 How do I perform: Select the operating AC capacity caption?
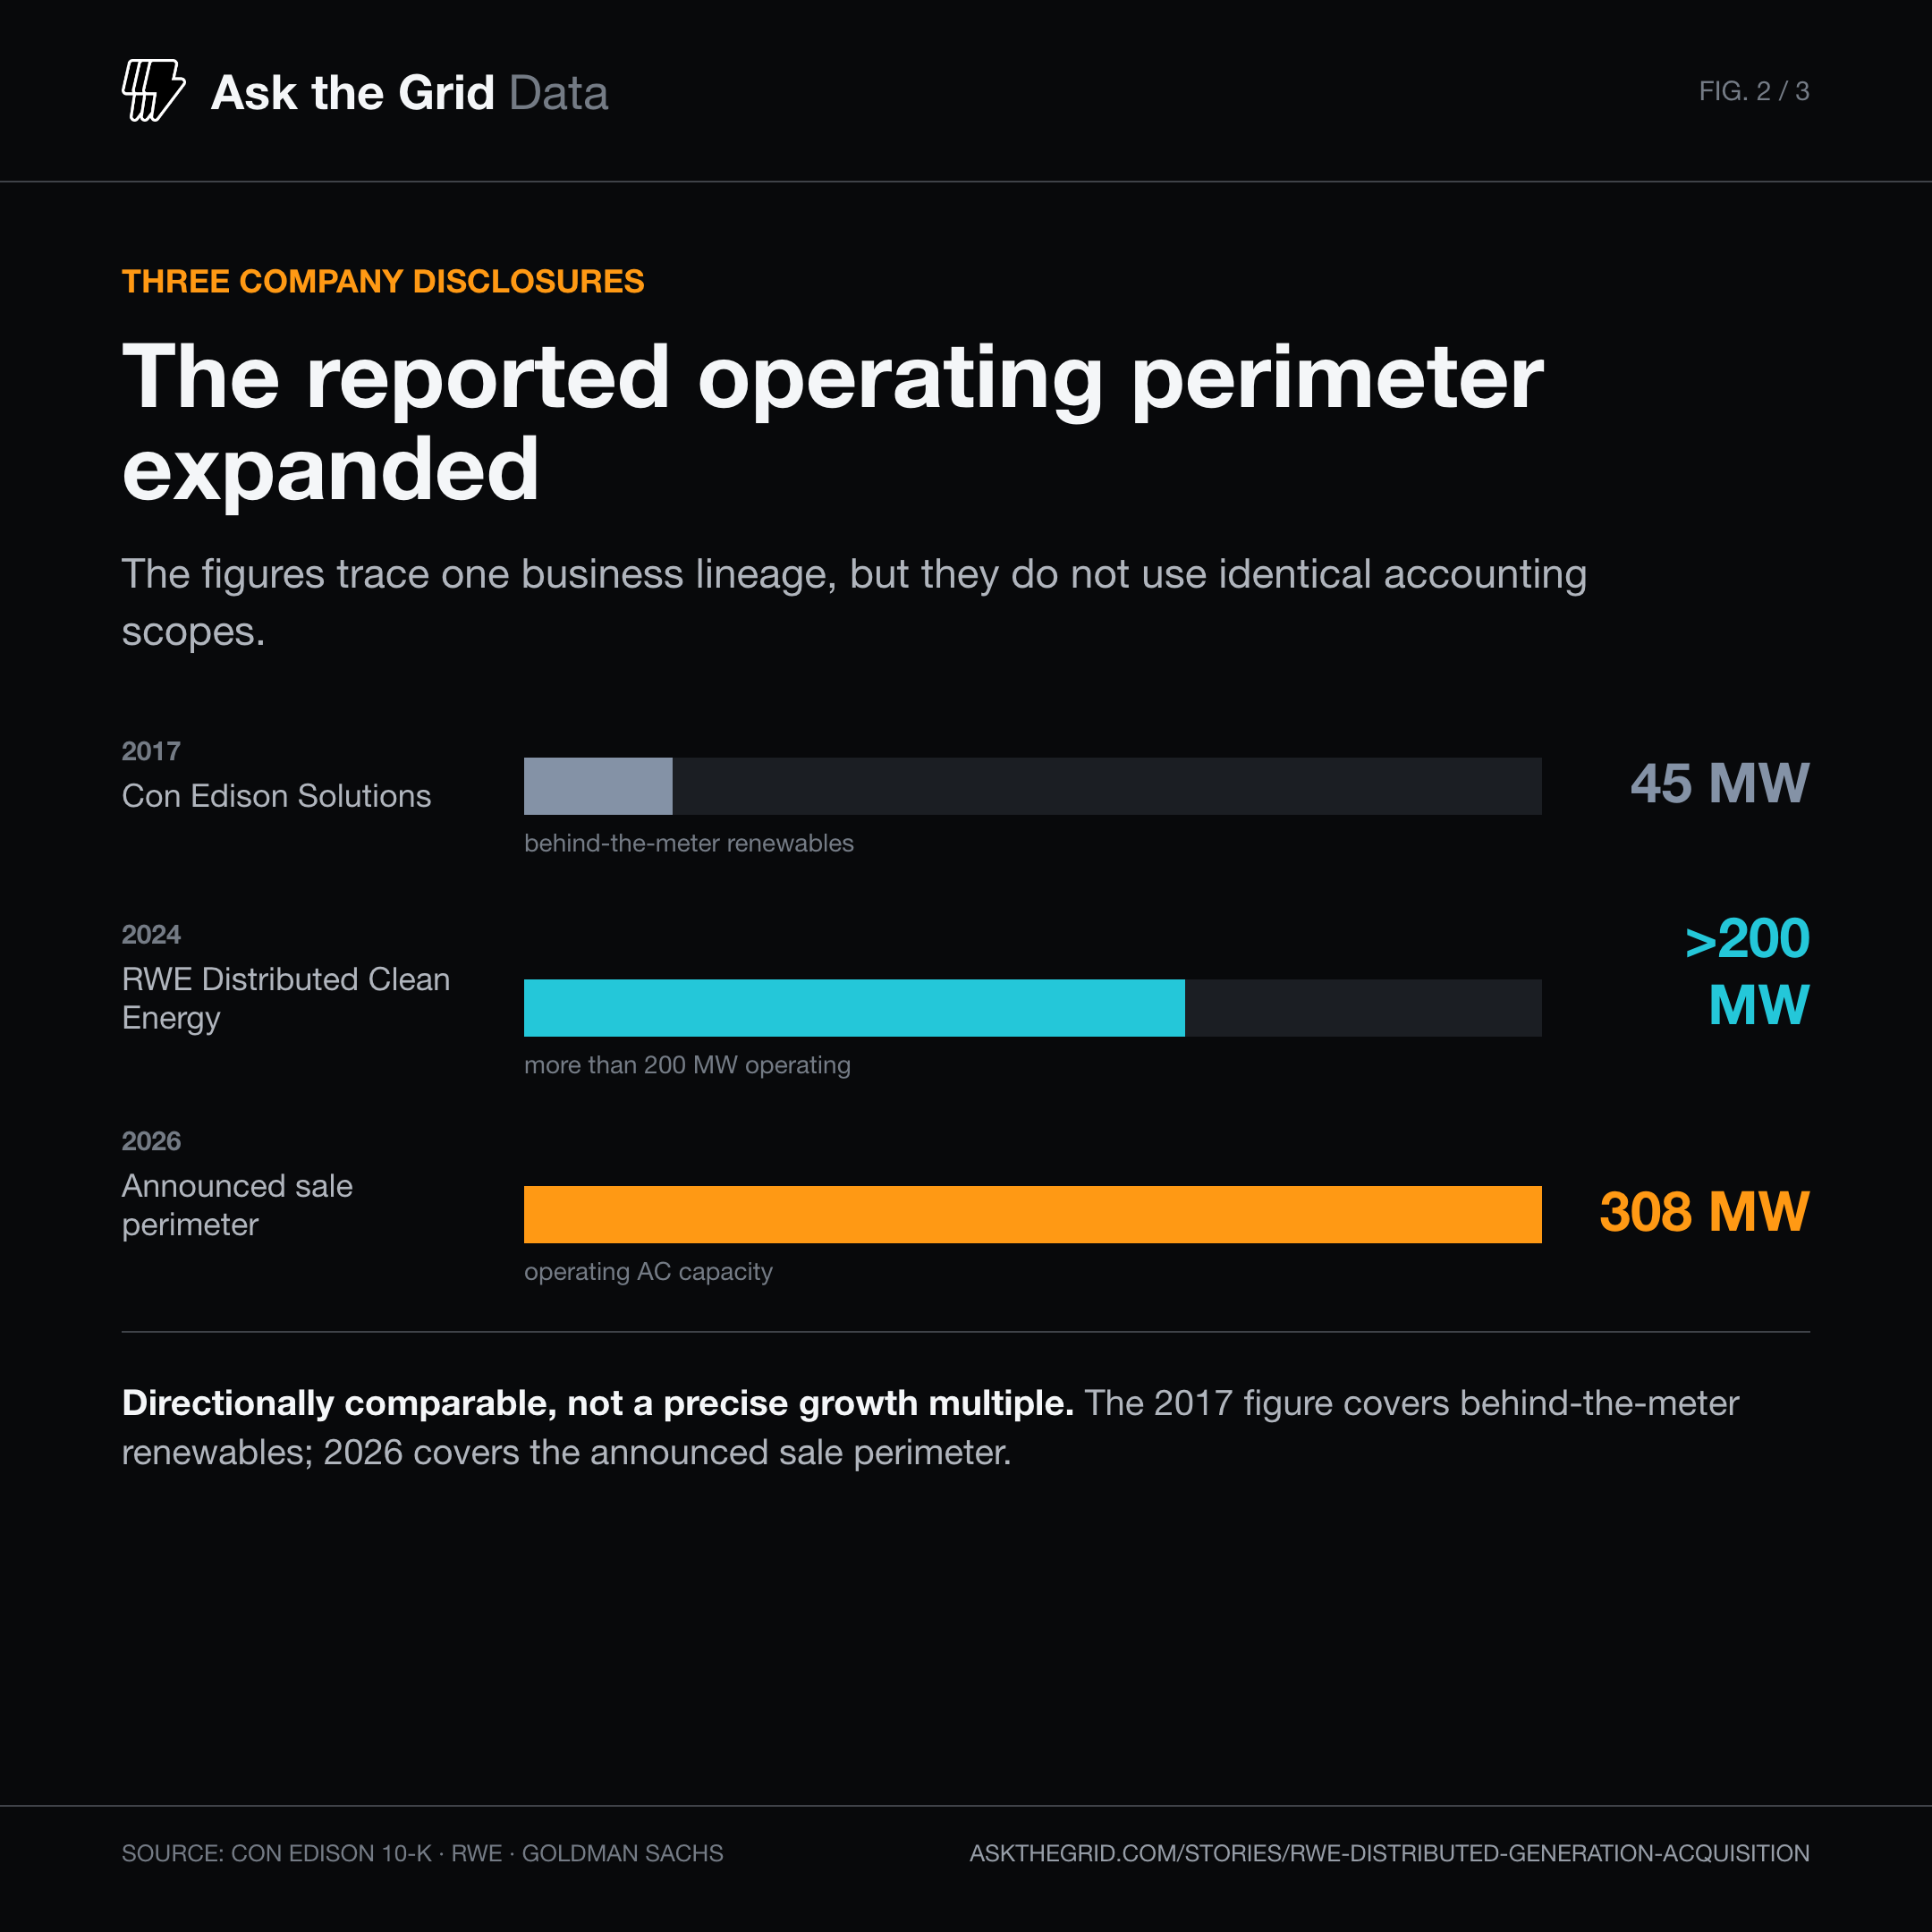click(x=648, y=1272)
